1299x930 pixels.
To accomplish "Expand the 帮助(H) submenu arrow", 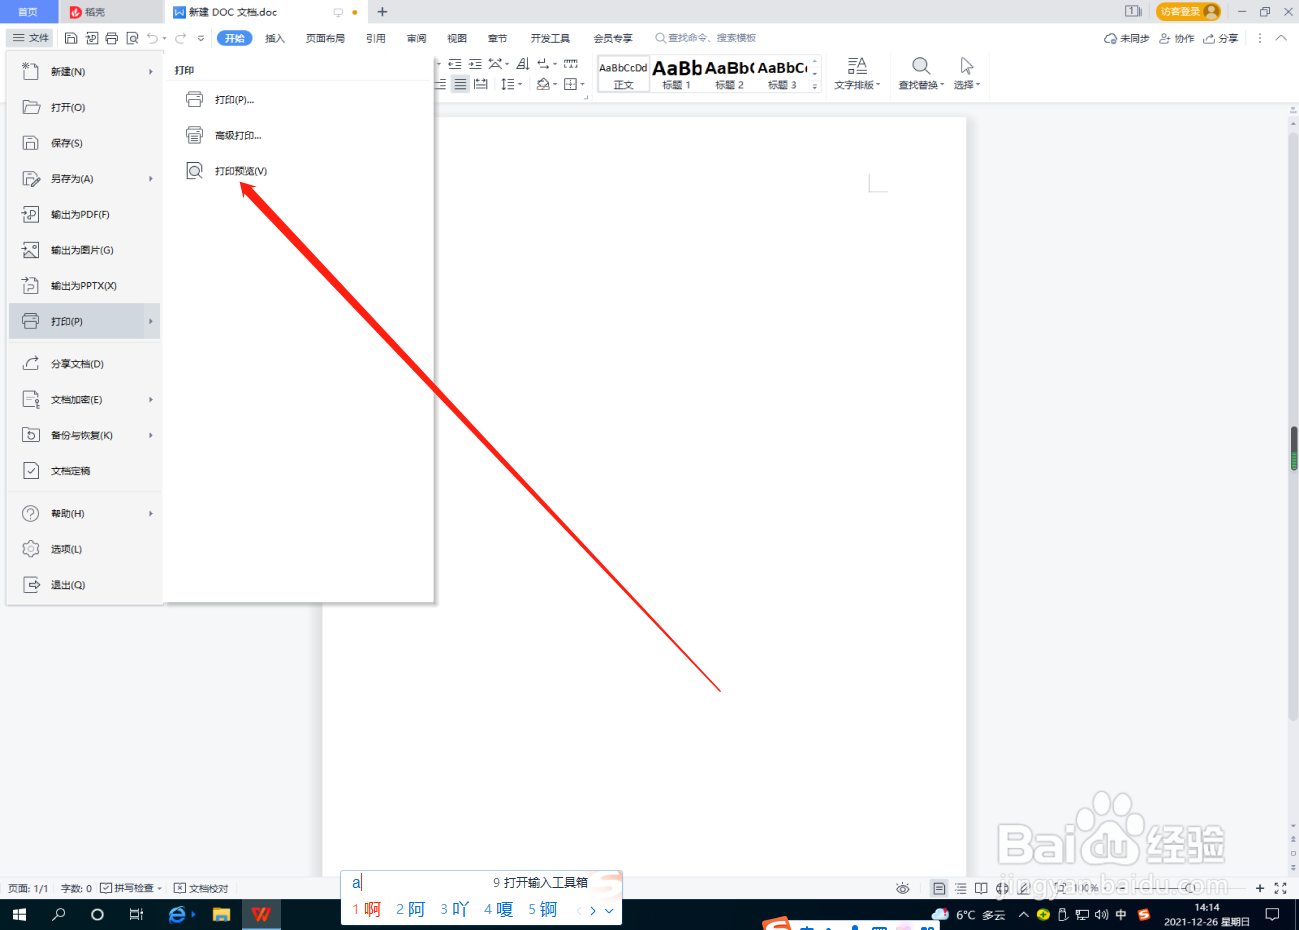I will pyautogui.click(x=151, y=514).
